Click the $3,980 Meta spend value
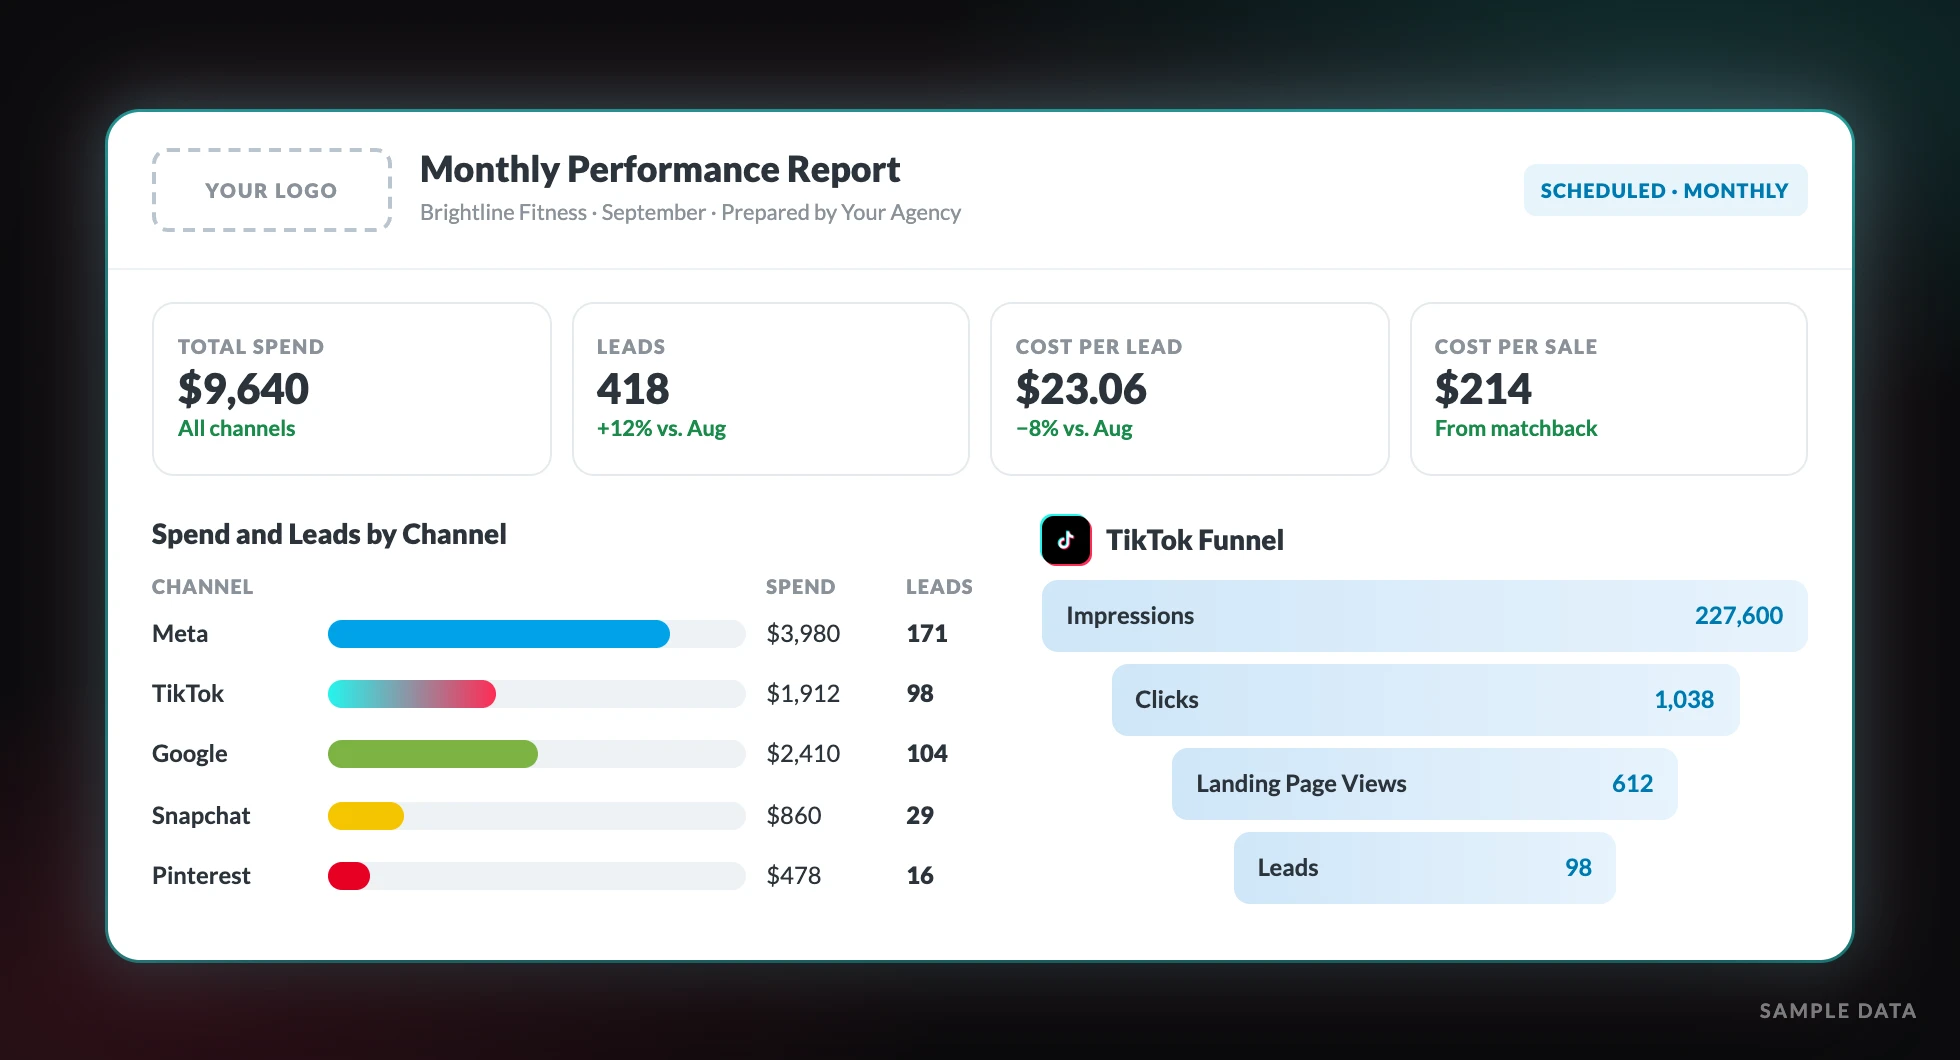Image resolution: width=1960 pixels, height=1060 pixels. click(x=803, y=634)
